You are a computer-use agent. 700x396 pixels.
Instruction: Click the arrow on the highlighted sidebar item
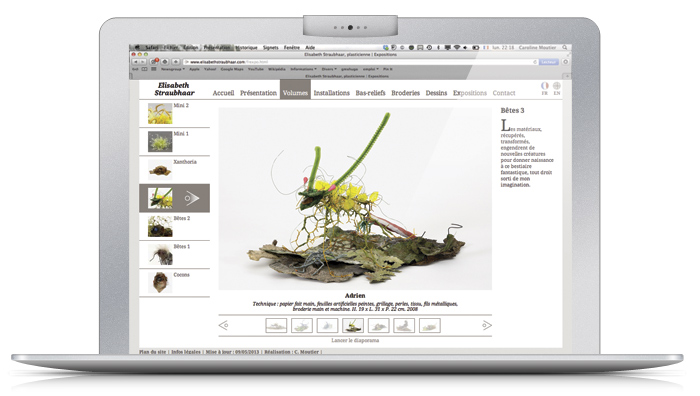tap(192, 198)
